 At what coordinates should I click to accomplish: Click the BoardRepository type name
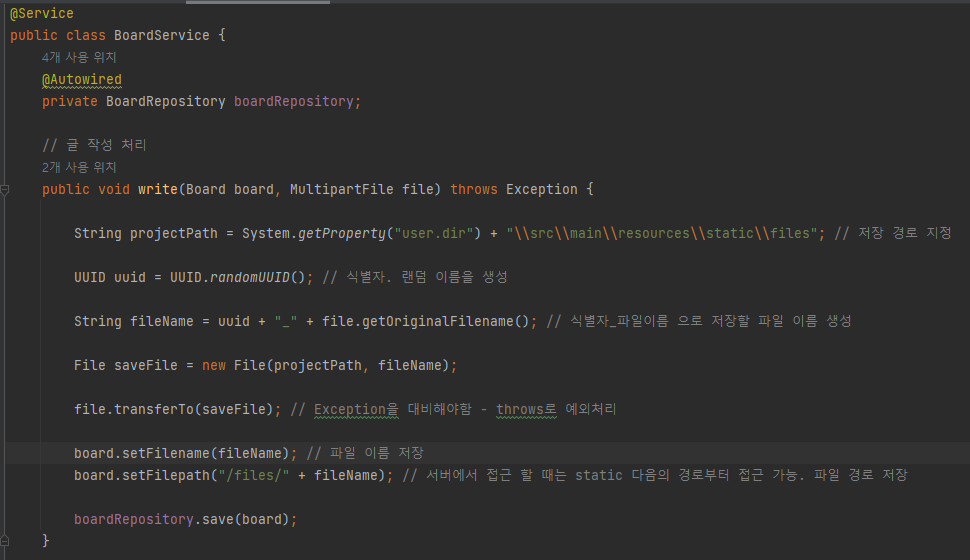[x=166, y=101]
